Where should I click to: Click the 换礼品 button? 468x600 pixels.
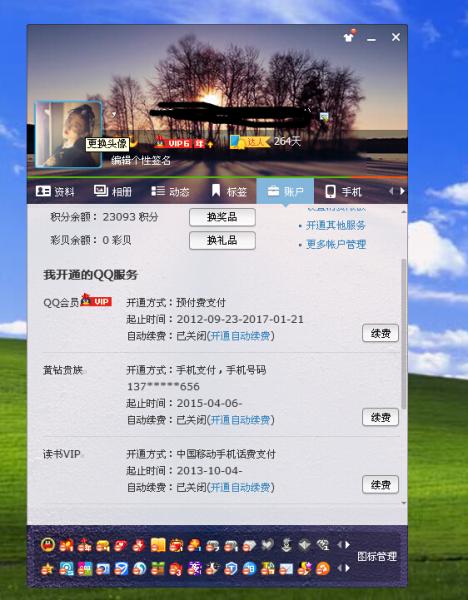(x=222, y=240)
